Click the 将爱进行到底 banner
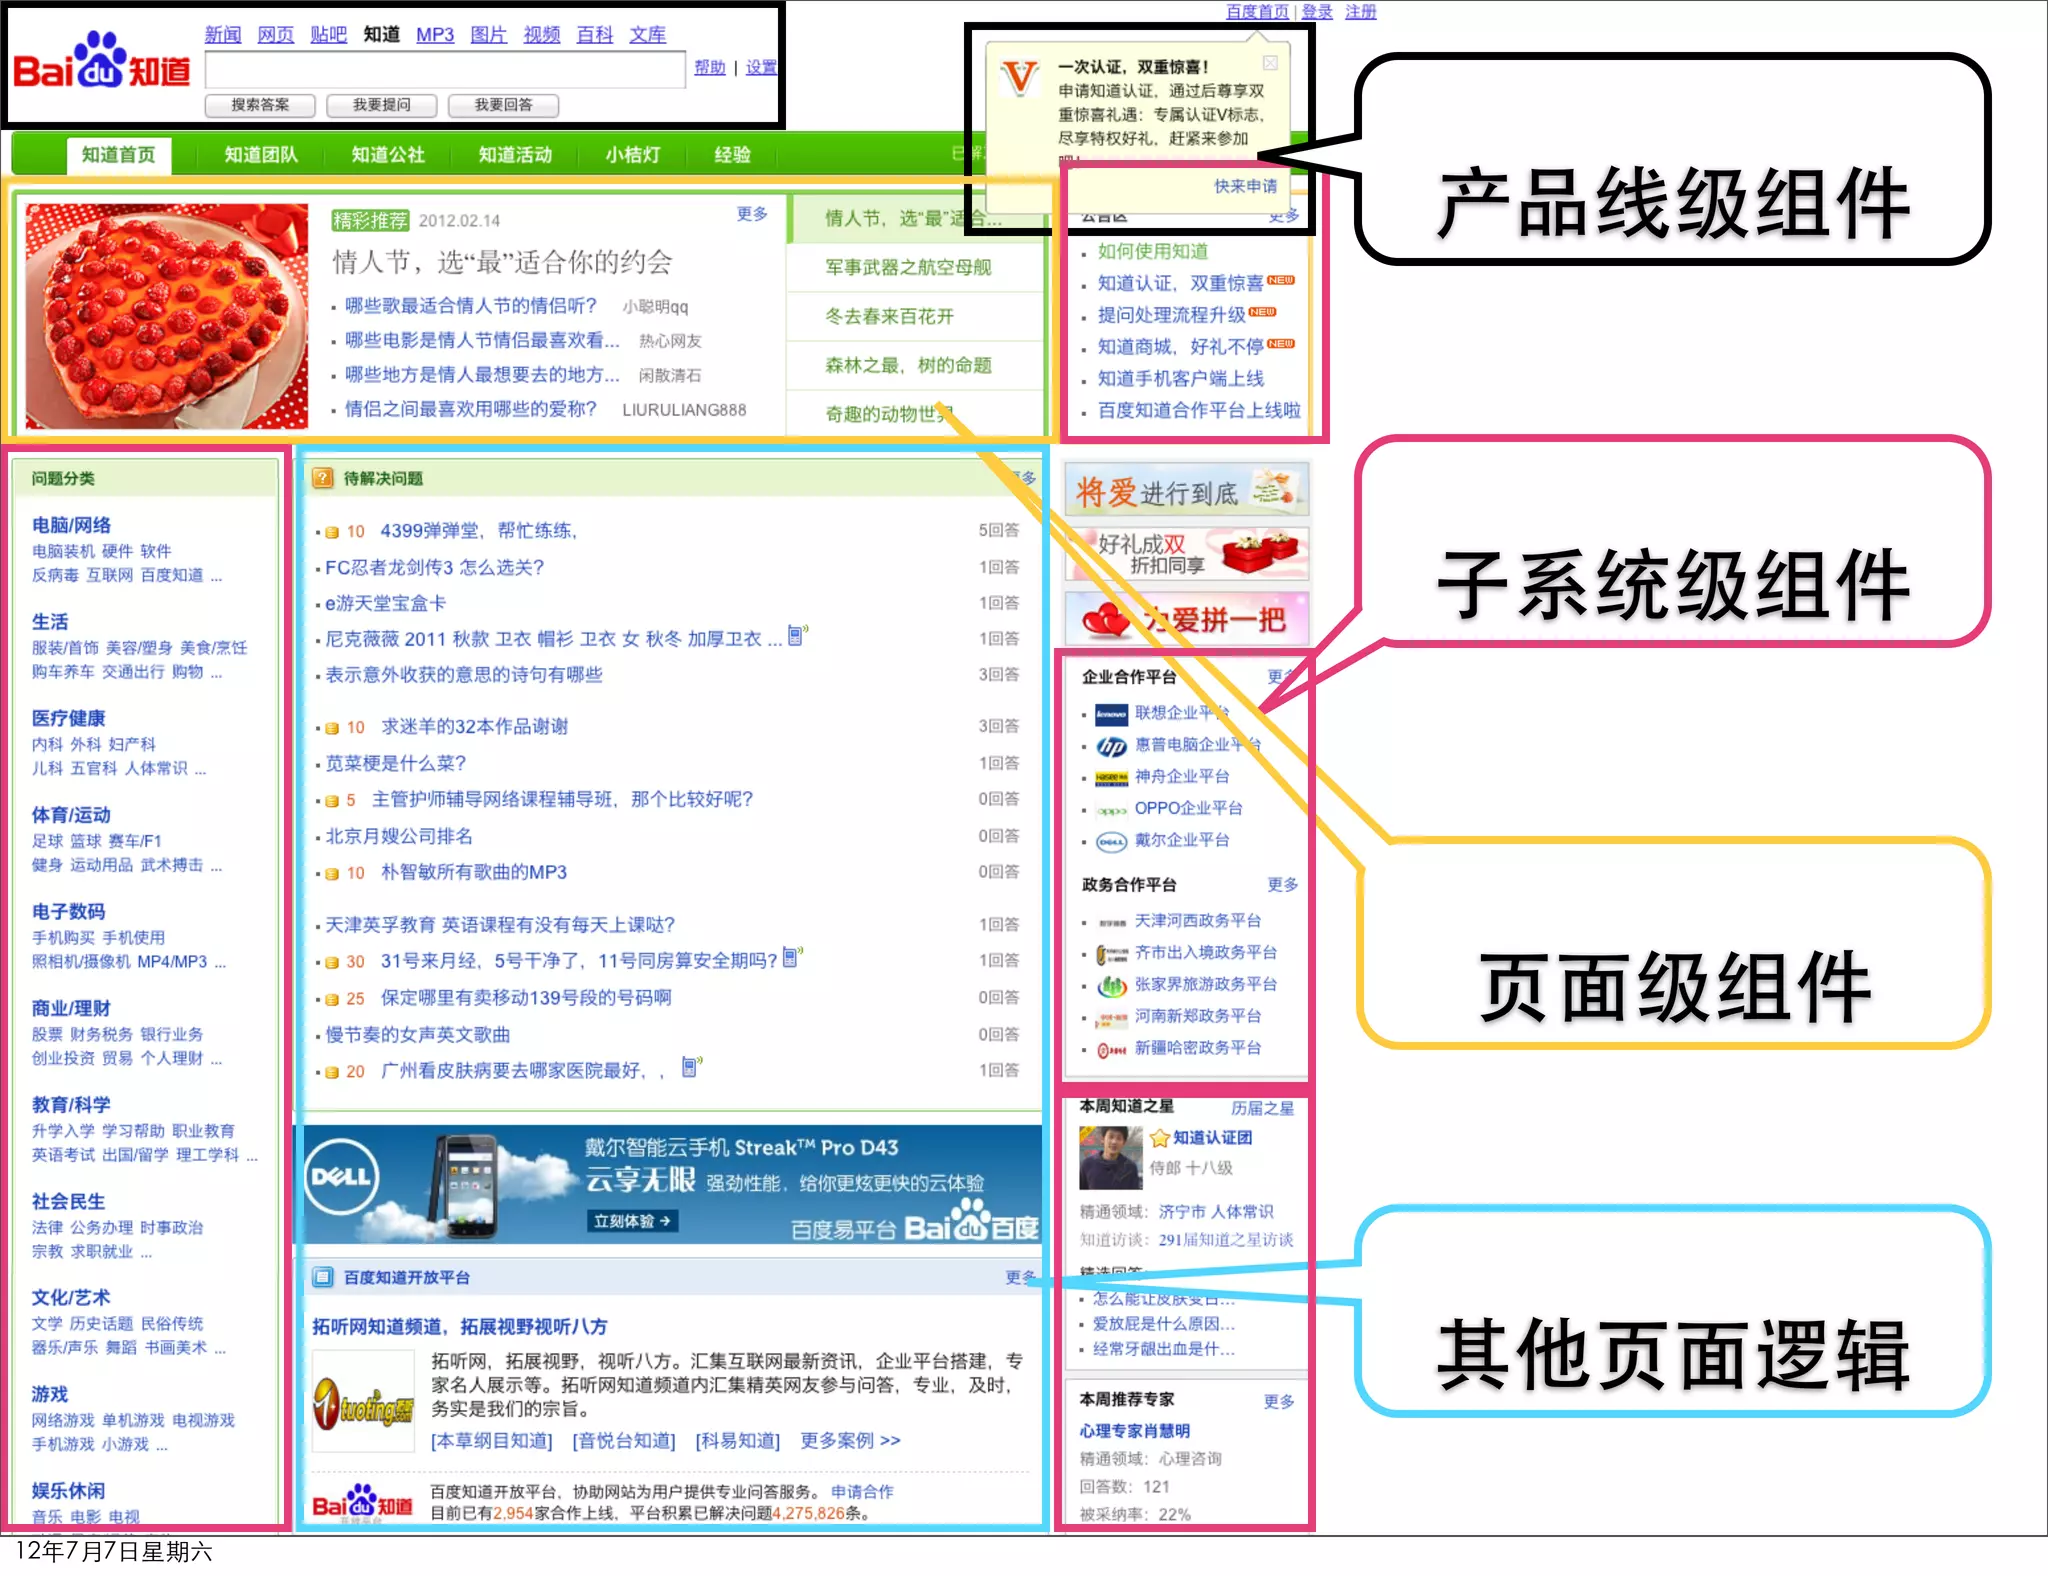 click(1186, 490)
